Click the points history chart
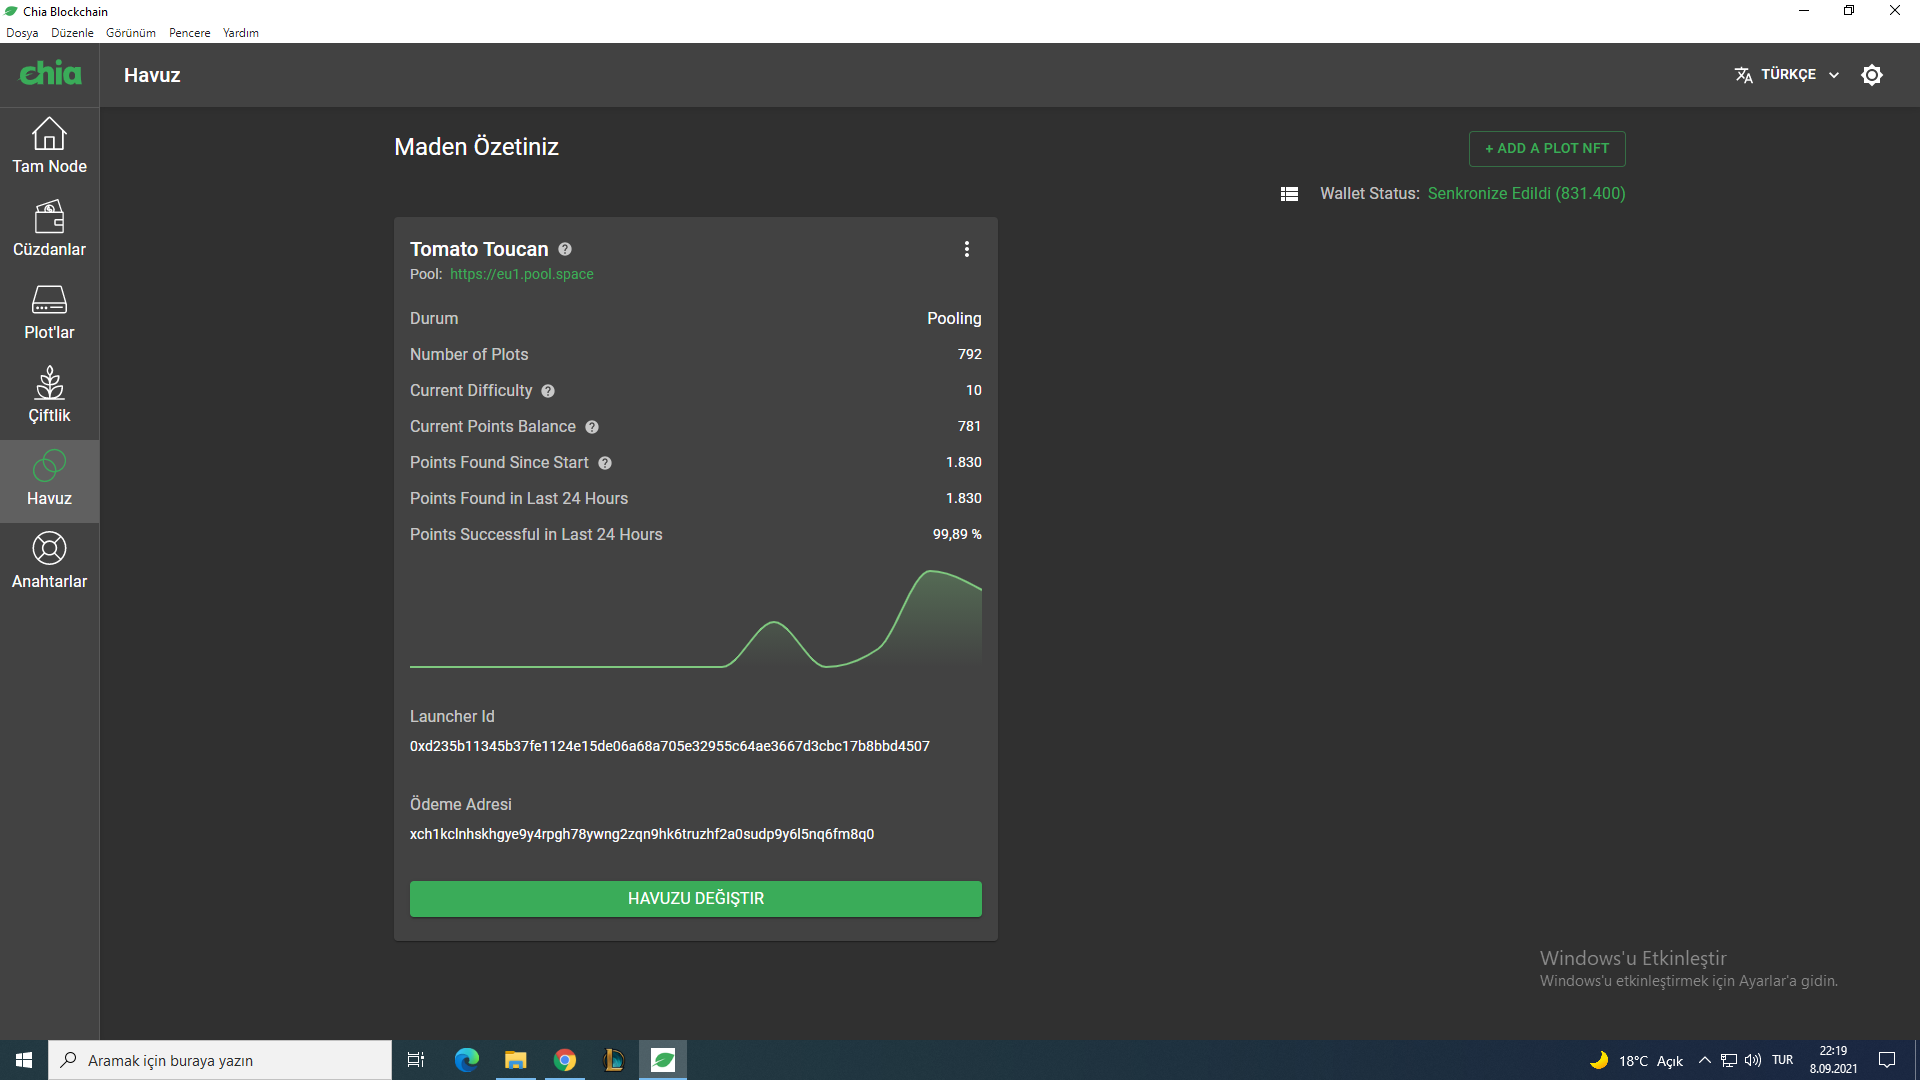1920x1080 pixels. (x=695, y=618)
